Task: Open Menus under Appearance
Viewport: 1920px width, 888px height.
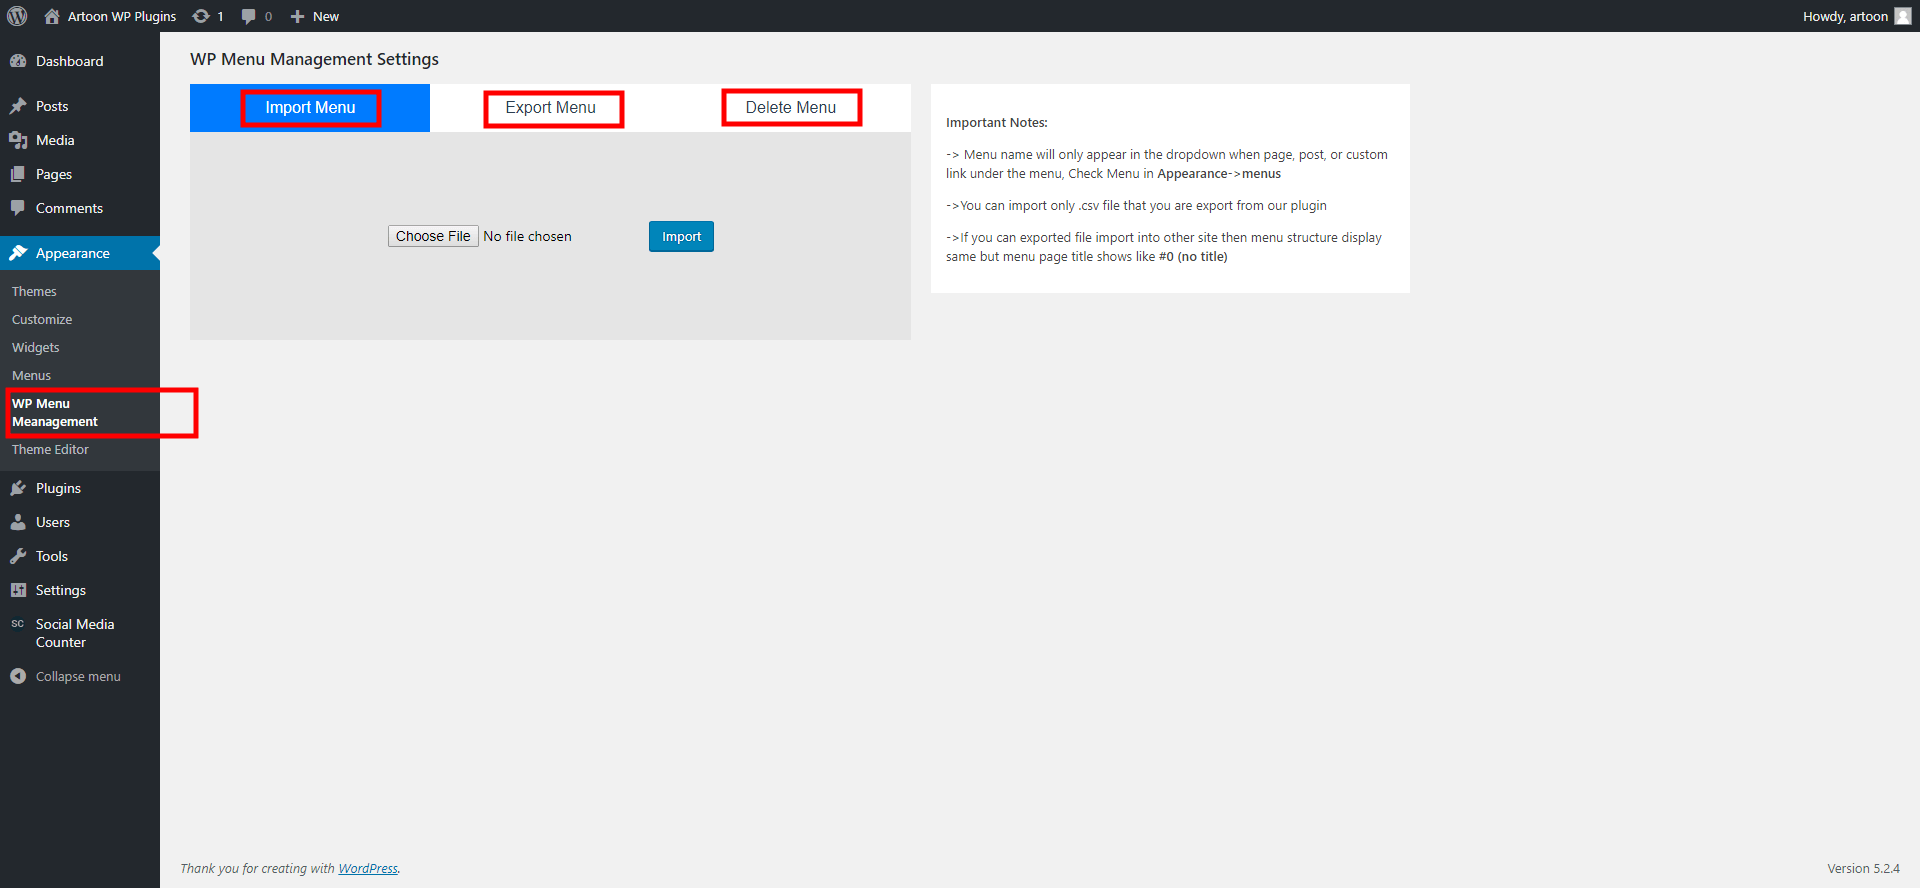Action: pyautogui.click(x=31, y=376)
